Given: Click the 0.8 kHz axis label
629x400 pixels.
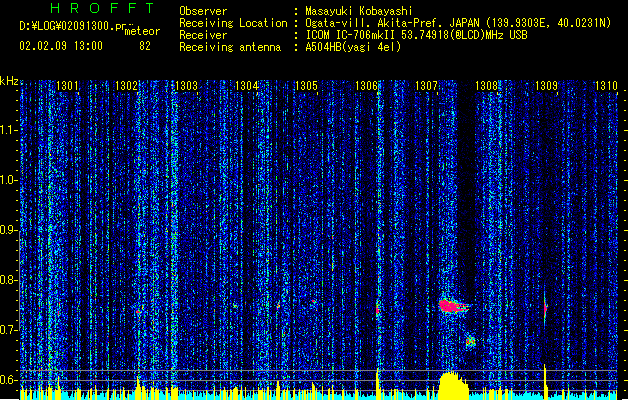Looking at the screenshot, I should pos(9,280).
